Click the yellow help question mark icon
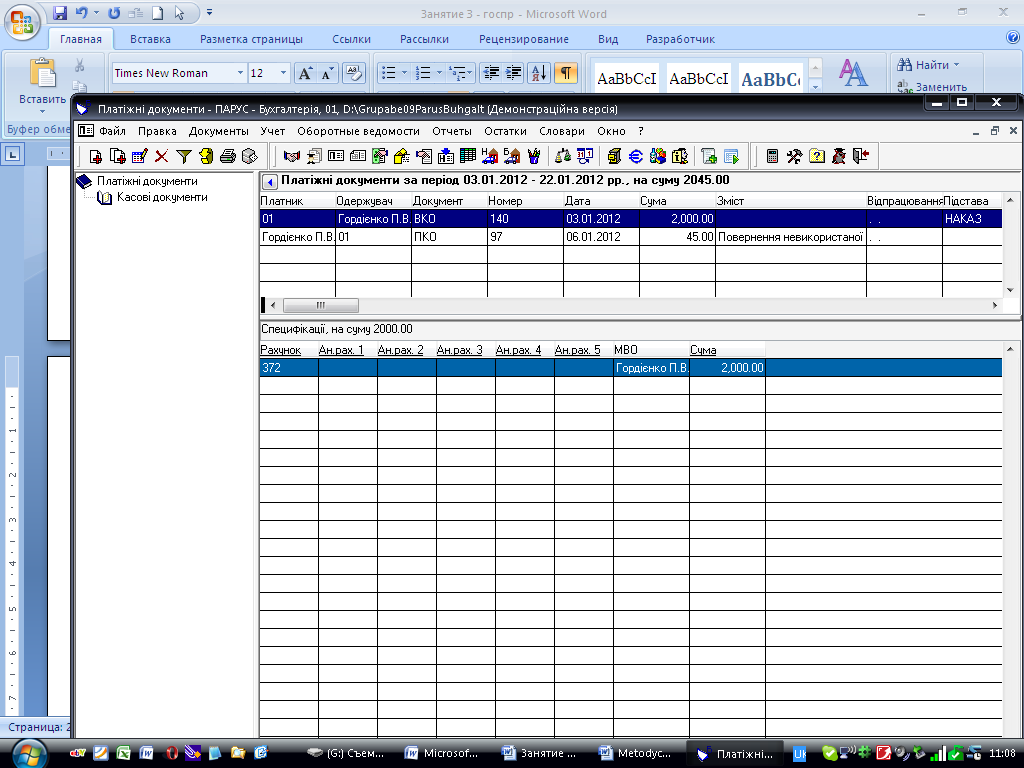Image resolution: width=1024 pixels, height=768 pixels. coord(816,156)
